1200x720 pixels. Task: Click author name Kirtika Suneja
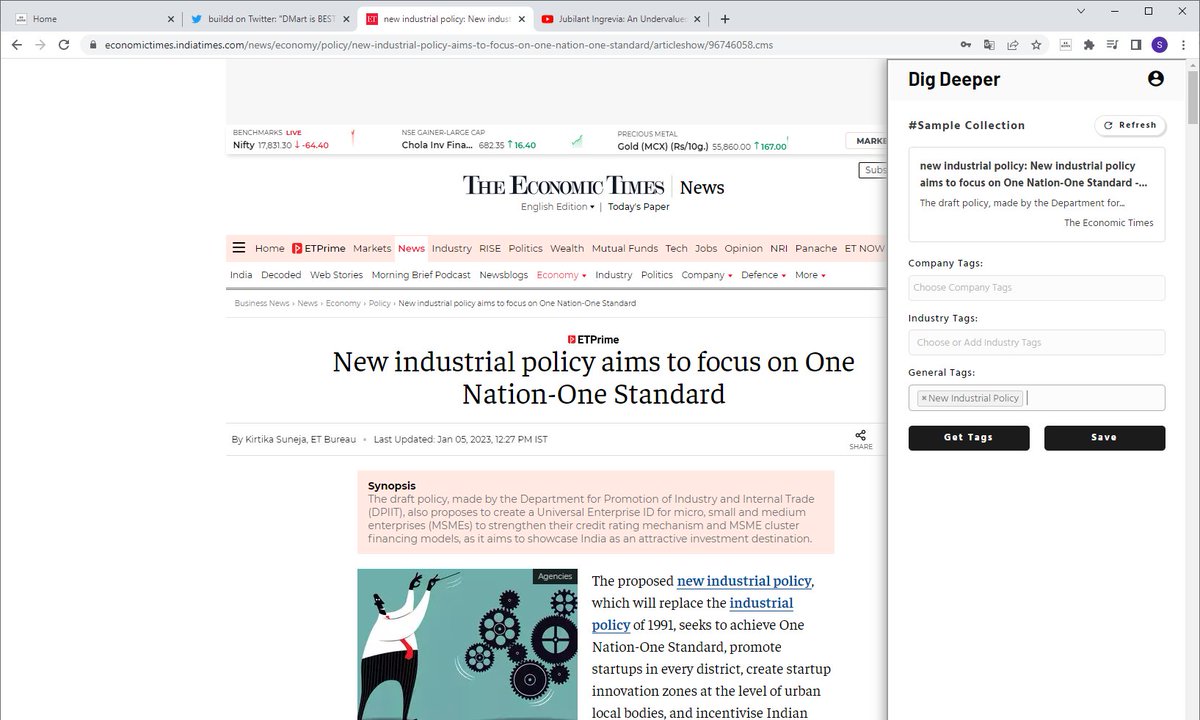click(x=276, y=440)
